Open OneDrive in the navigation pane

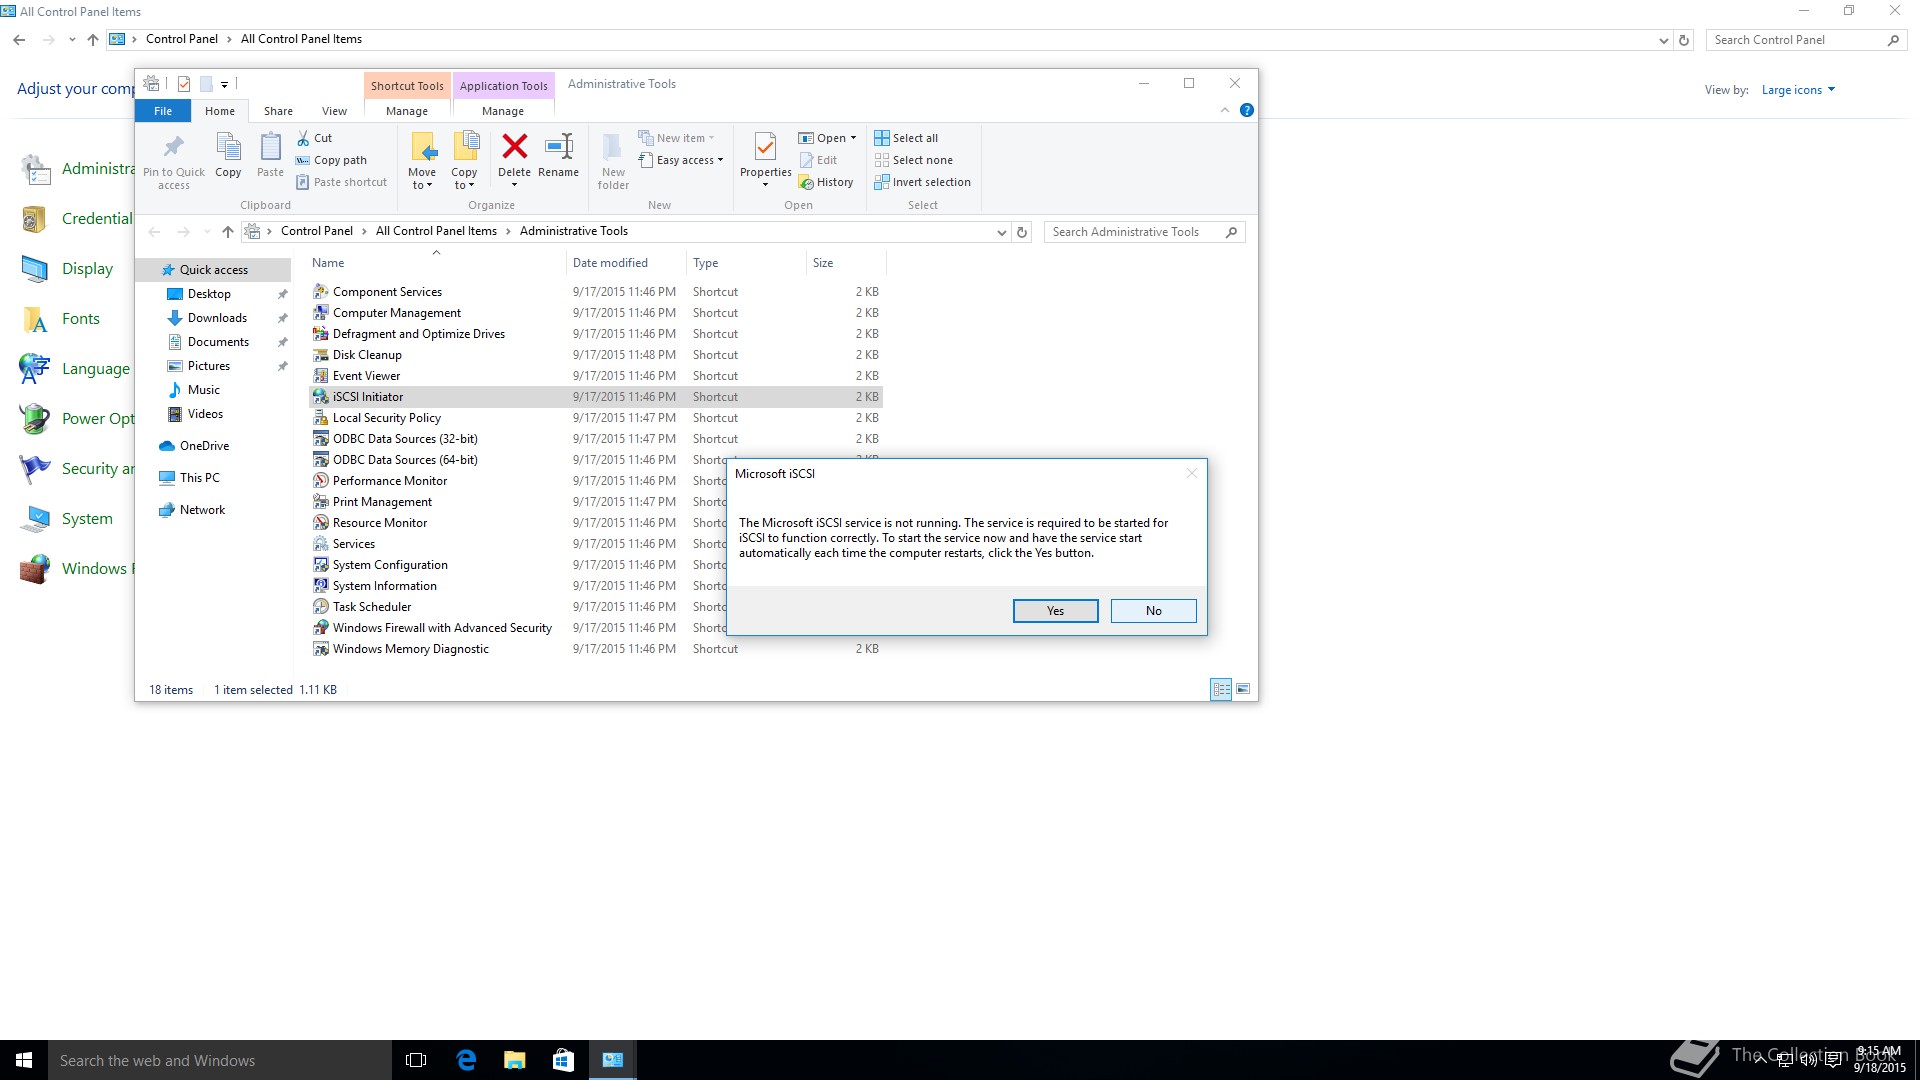coord(204,446)
